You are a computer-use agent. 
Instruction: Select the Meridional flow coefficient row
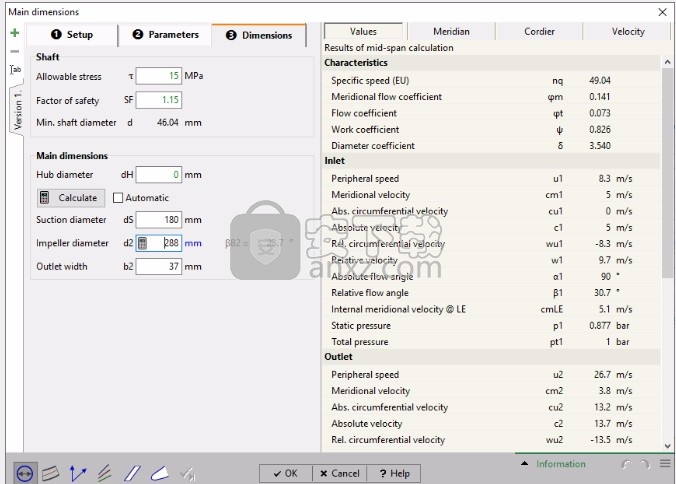[491, 97]
